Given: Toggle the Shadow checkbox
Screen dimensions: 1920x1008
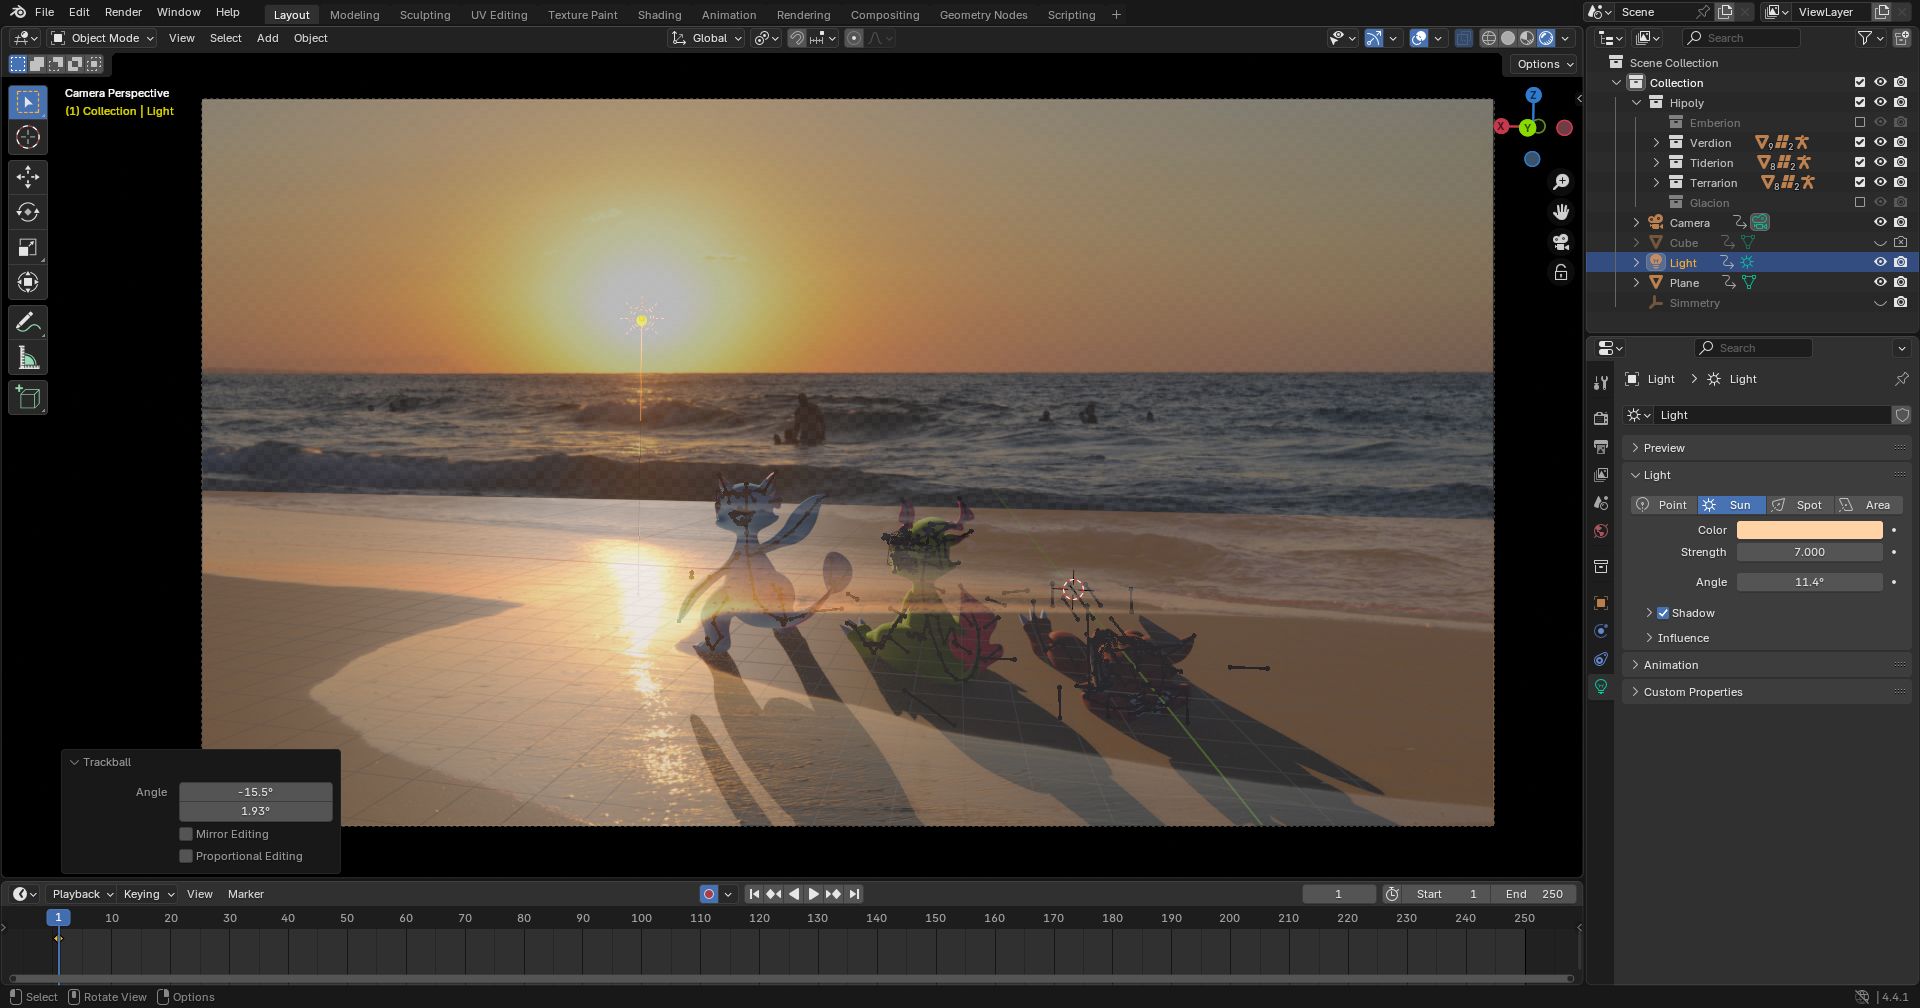Looking at the screenshot, I should [x=1663, y=613].
